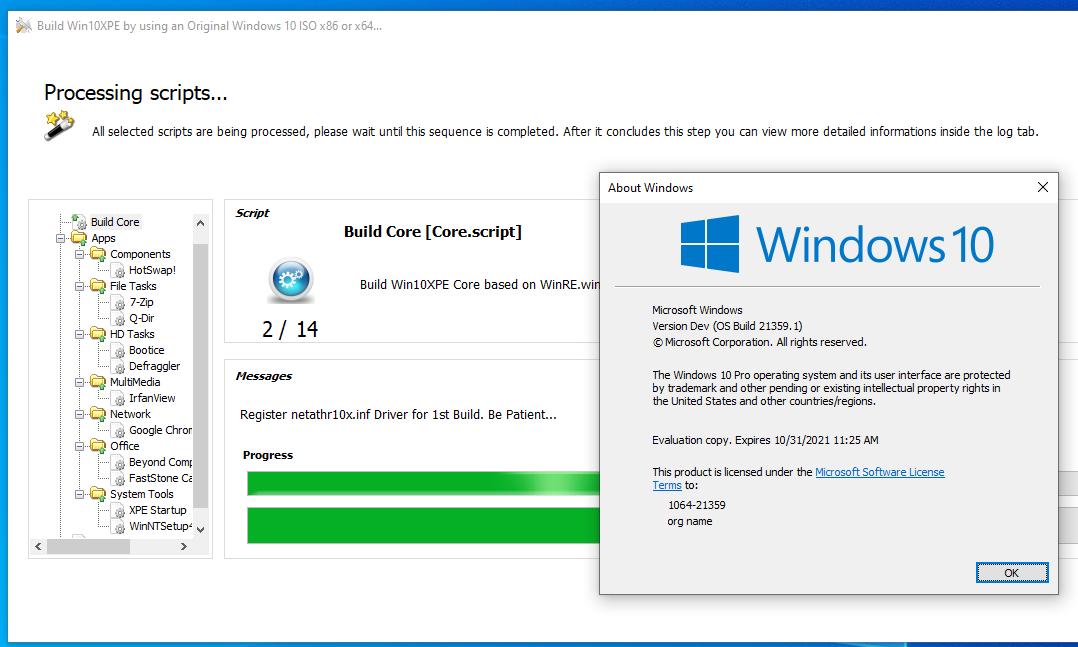
Task: Click the File Tasks folder icon
Action: pos(98,286)
